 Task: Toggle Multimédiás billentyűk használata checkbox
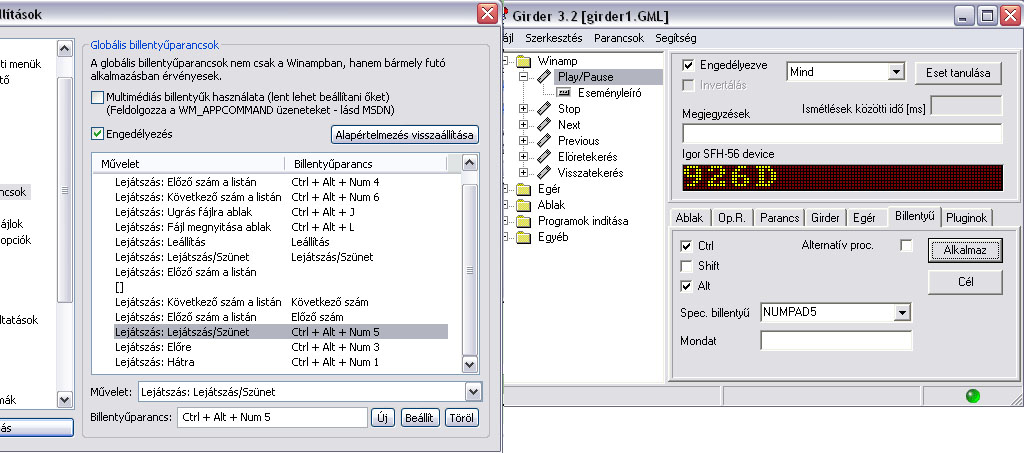(x=97, y=97)
